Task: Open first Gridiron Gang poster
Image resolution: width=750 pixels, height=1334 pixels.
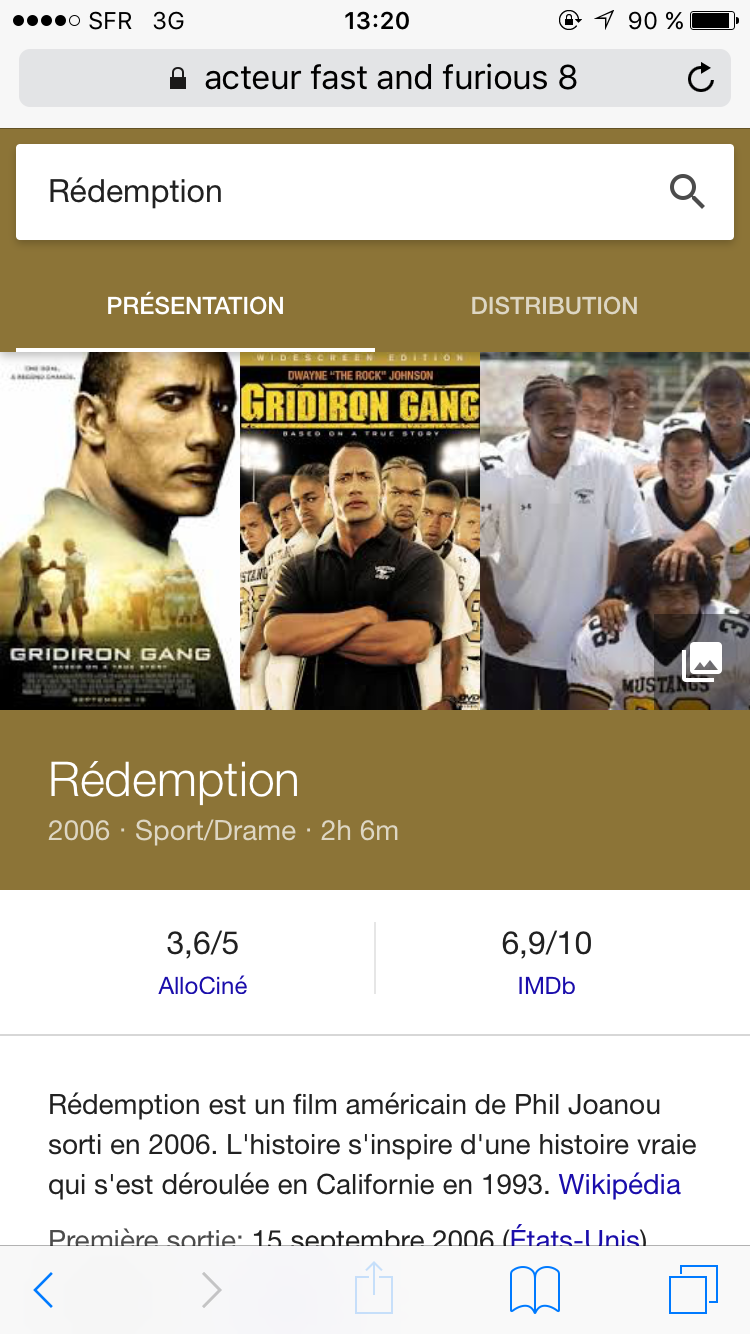Action: (119, 531)
